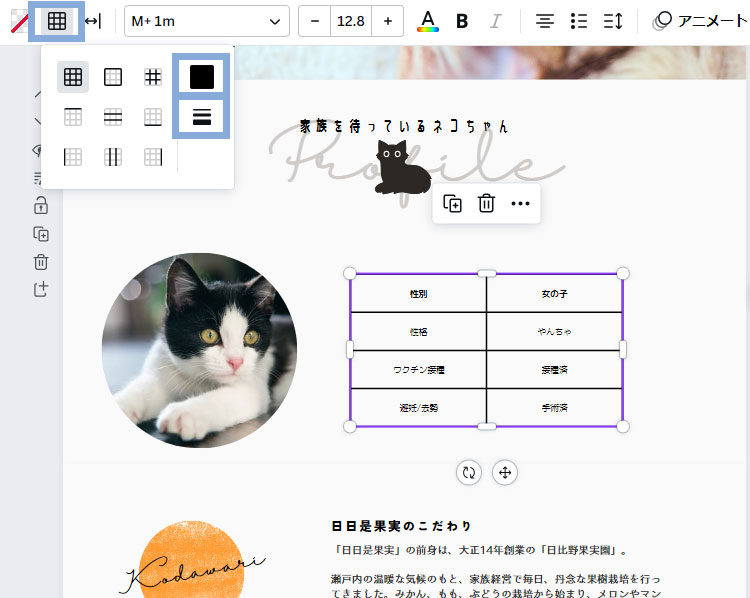Image resolution: width=750 pixels, height=598 pixels.
Task: Increase font size with plus button
Action: click(x=387, y=22)
